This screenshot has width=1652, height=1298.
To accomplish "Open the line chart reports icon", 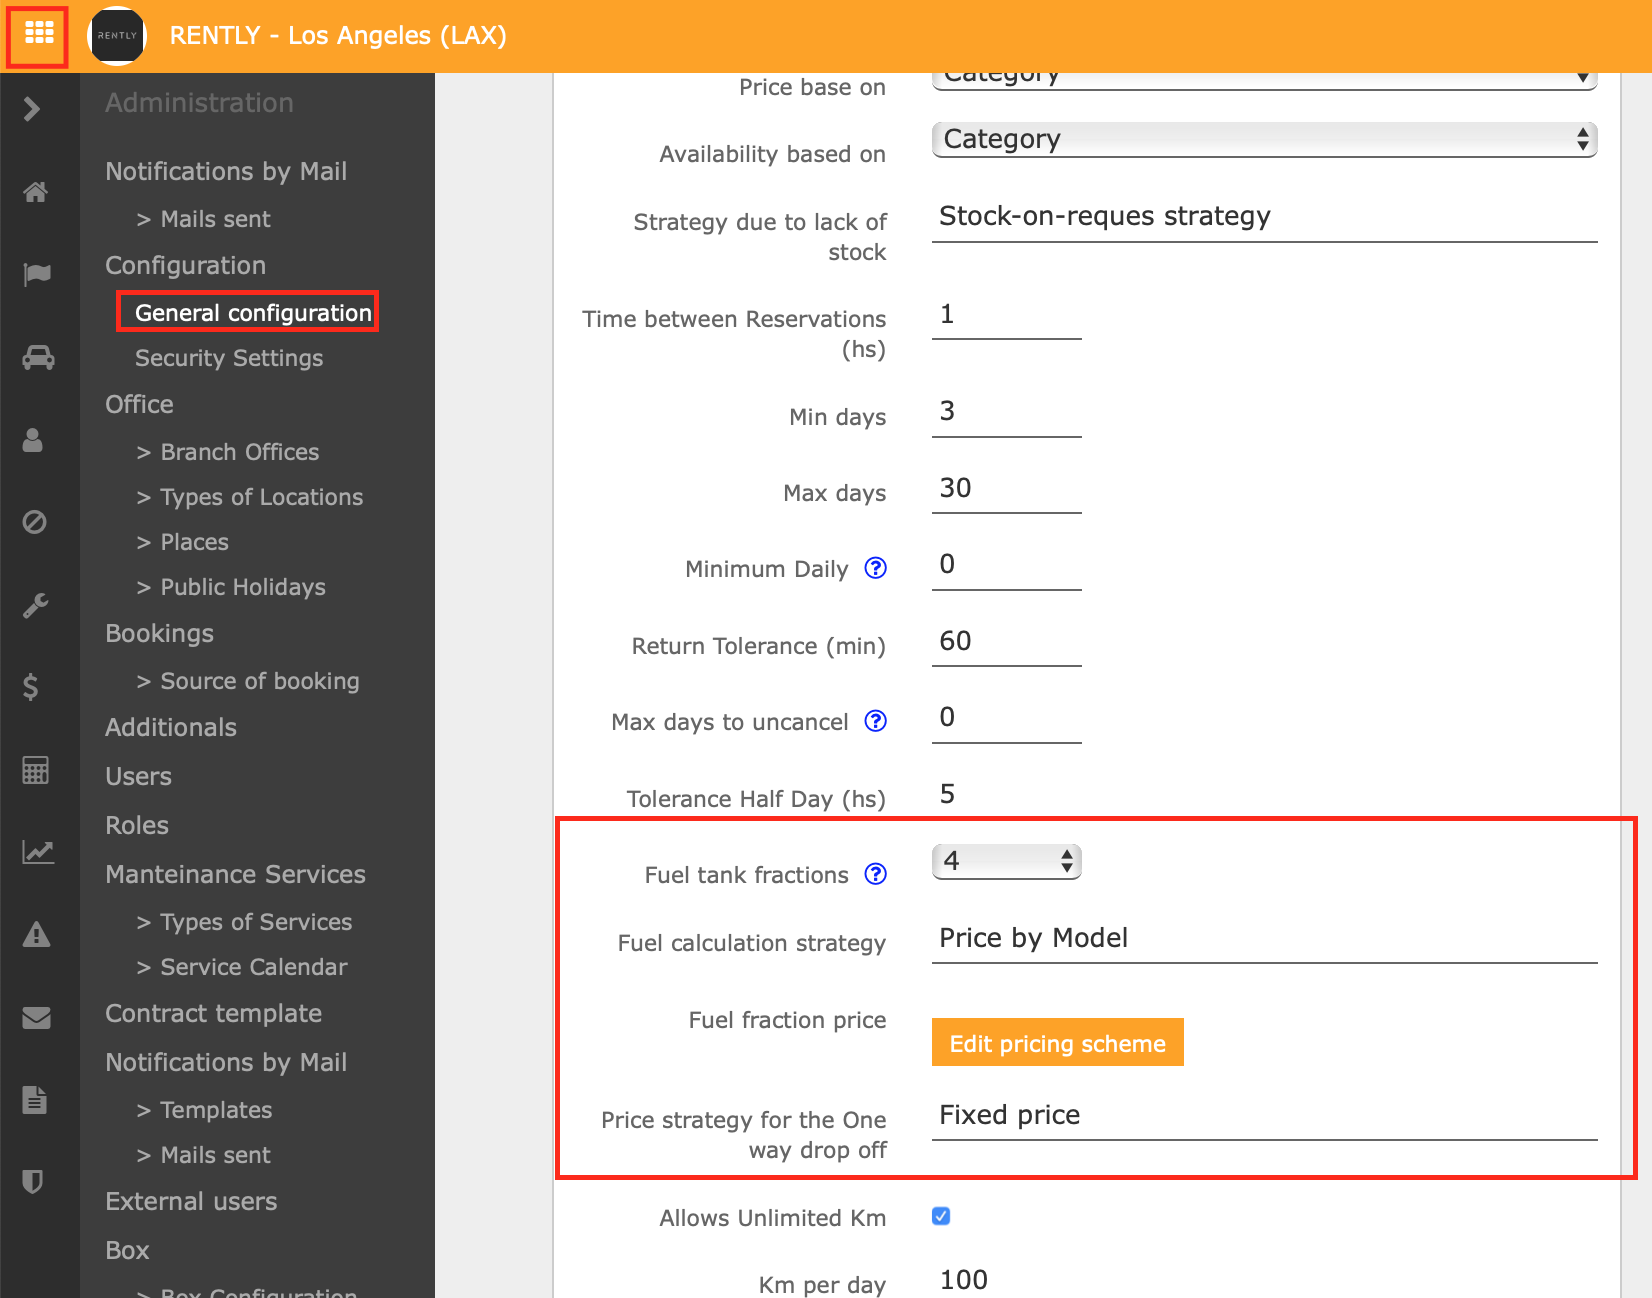I will (x=38, y=852).
